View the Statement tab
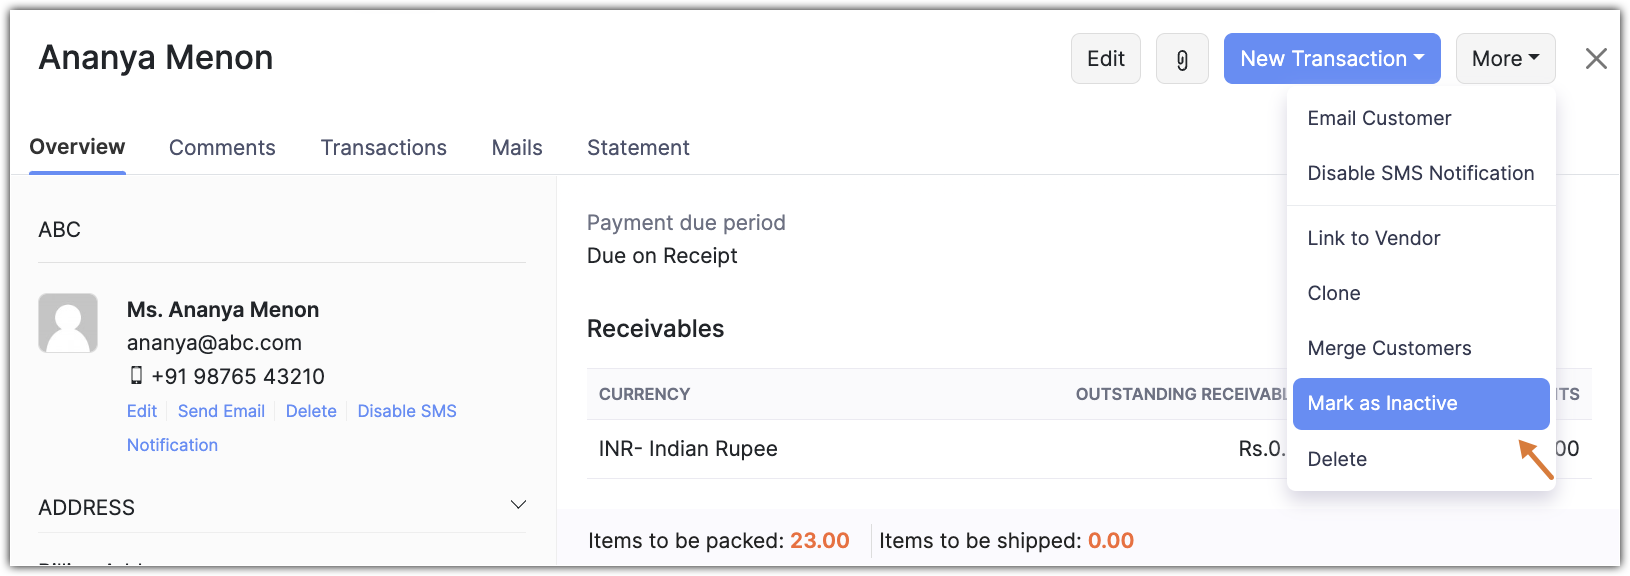Image resolution: width=1630 pixels, height=576 pixels. tap(638, 148)
